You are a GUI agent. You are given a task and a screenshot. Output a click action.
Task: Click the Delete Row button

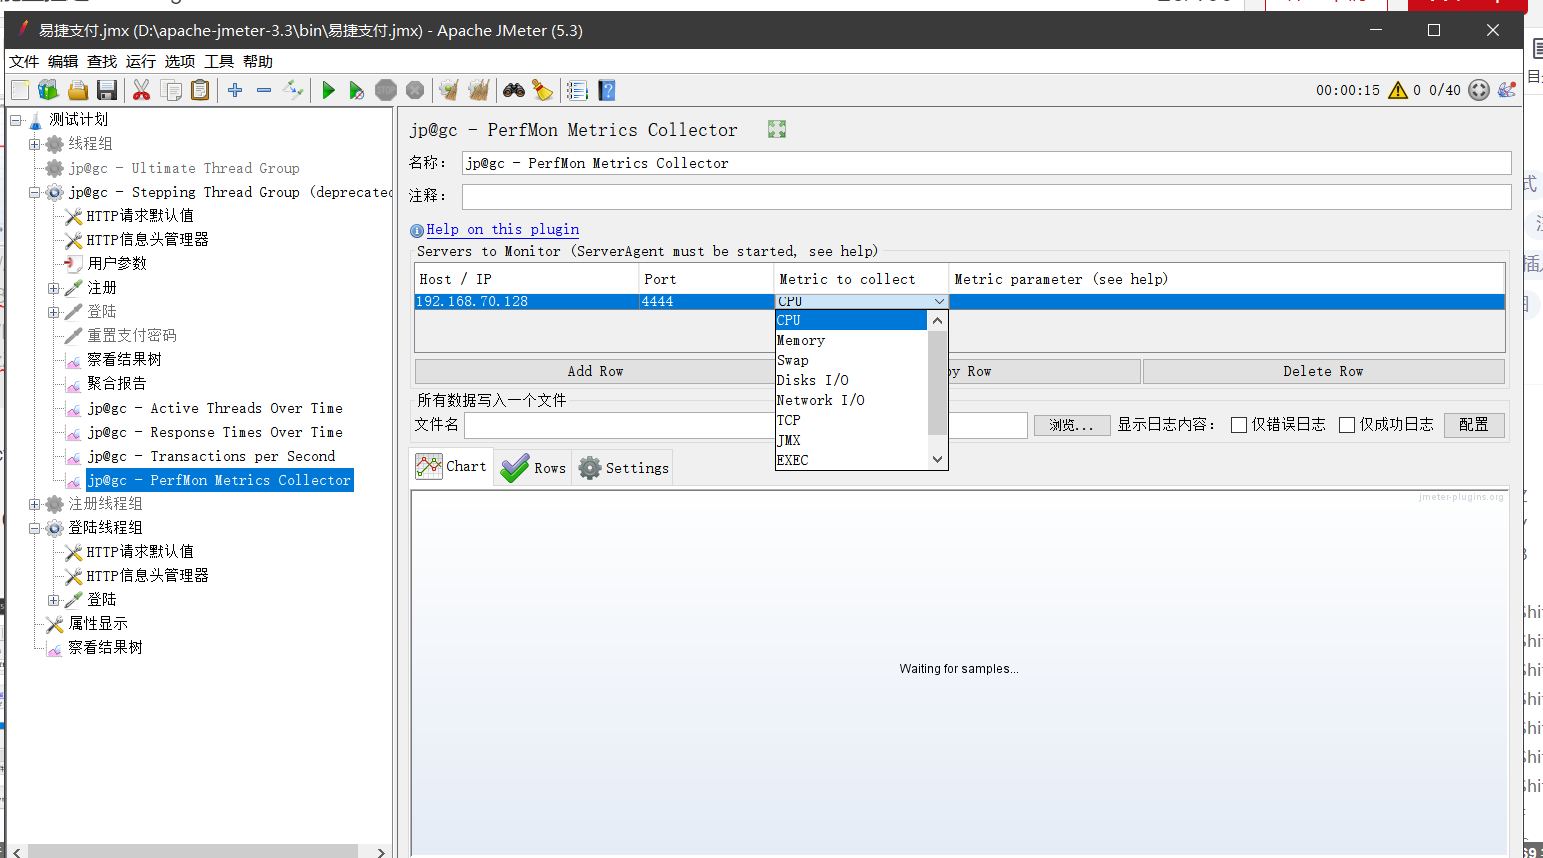(1323, 371)
